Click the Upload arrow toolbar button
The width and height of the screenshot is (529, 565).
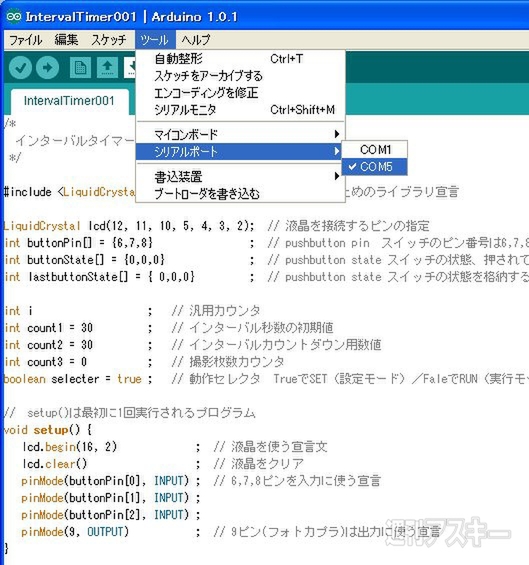coord(47,67)
